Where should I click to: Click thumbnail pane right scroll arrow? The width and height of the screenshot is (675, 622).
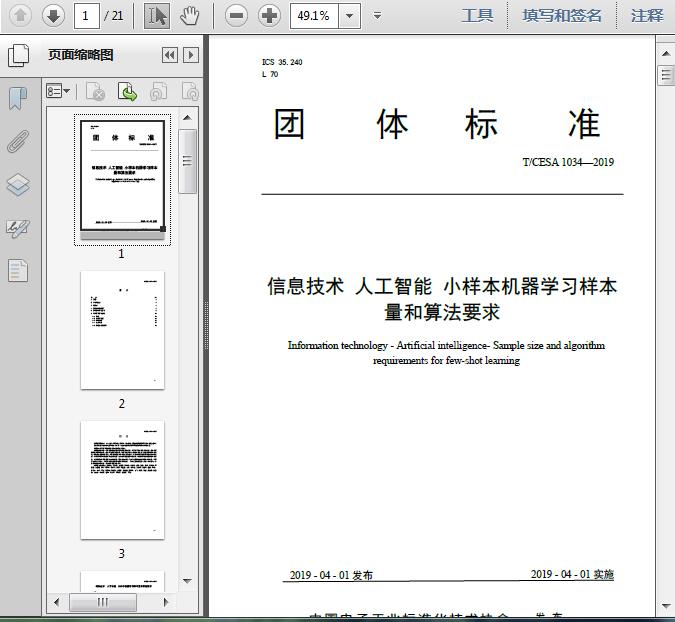tap(166, 602)
